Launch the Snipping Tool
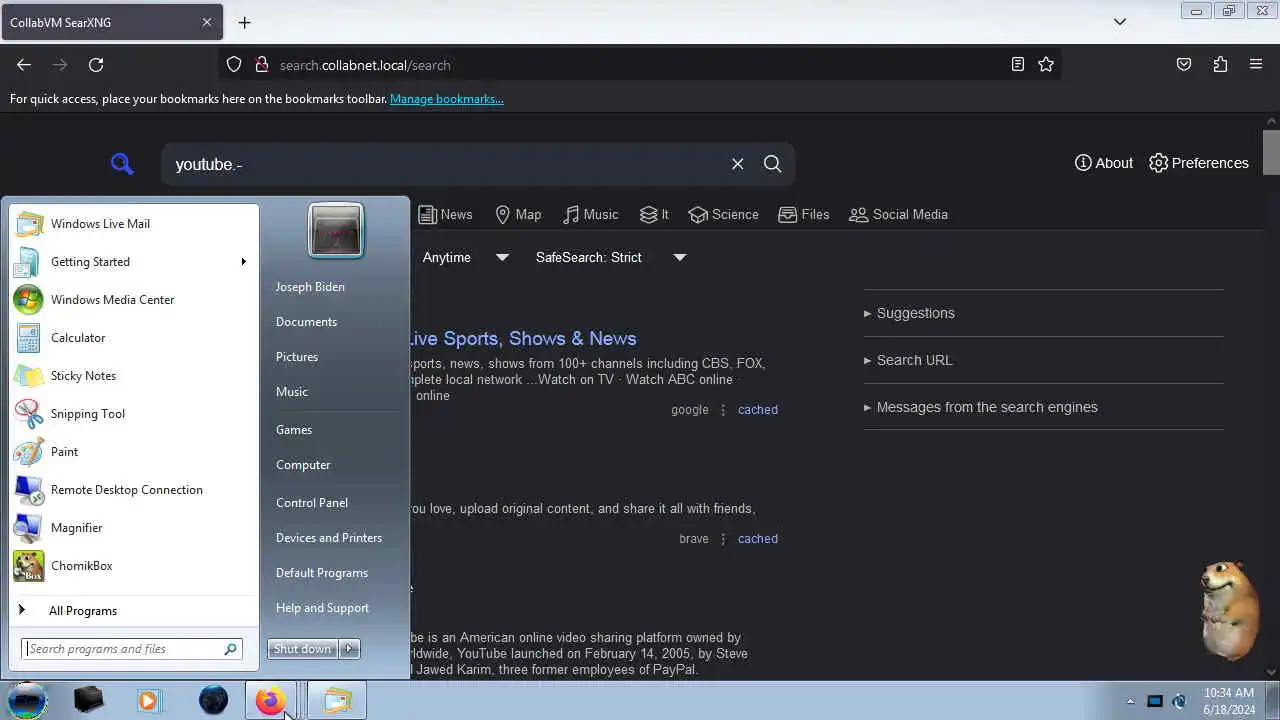 click(x=134, y=413)
